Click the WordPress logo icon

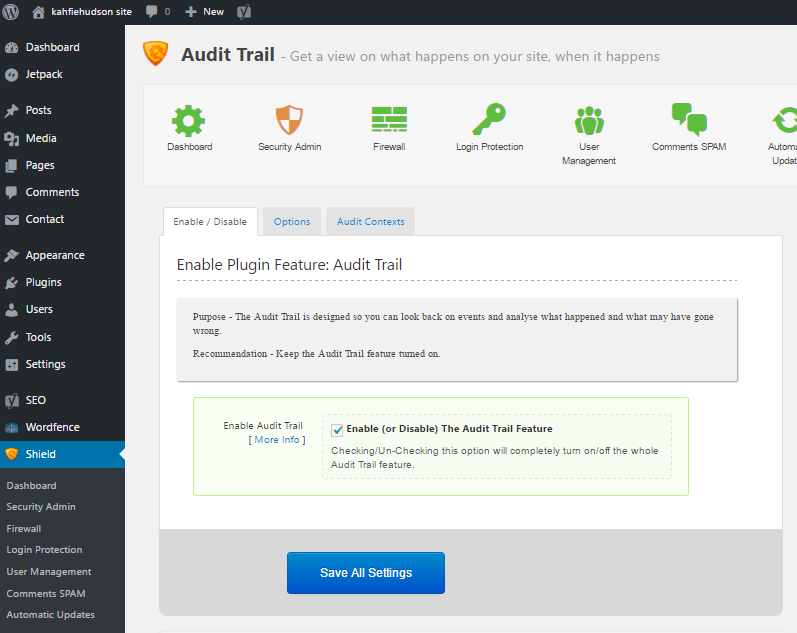coord(10,11)
